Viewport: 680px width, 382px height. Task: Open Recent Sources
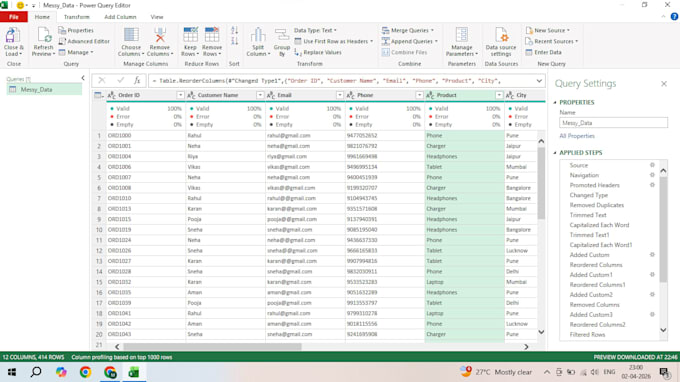pos(551,41)
